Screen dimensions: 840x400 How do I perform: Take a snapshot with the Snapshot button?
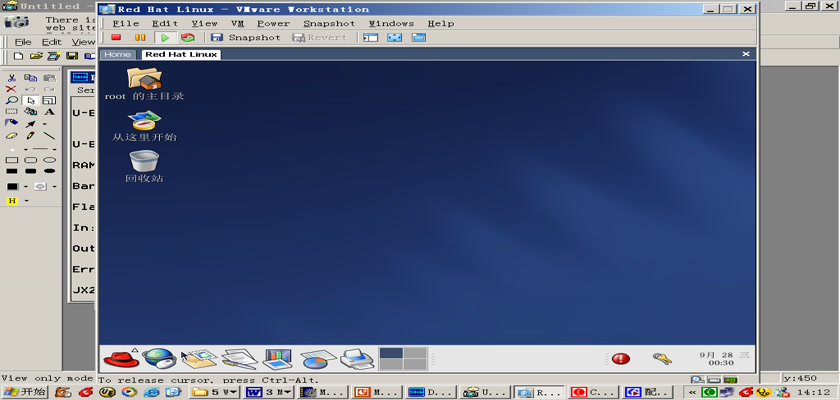click(x=245, y=37)
